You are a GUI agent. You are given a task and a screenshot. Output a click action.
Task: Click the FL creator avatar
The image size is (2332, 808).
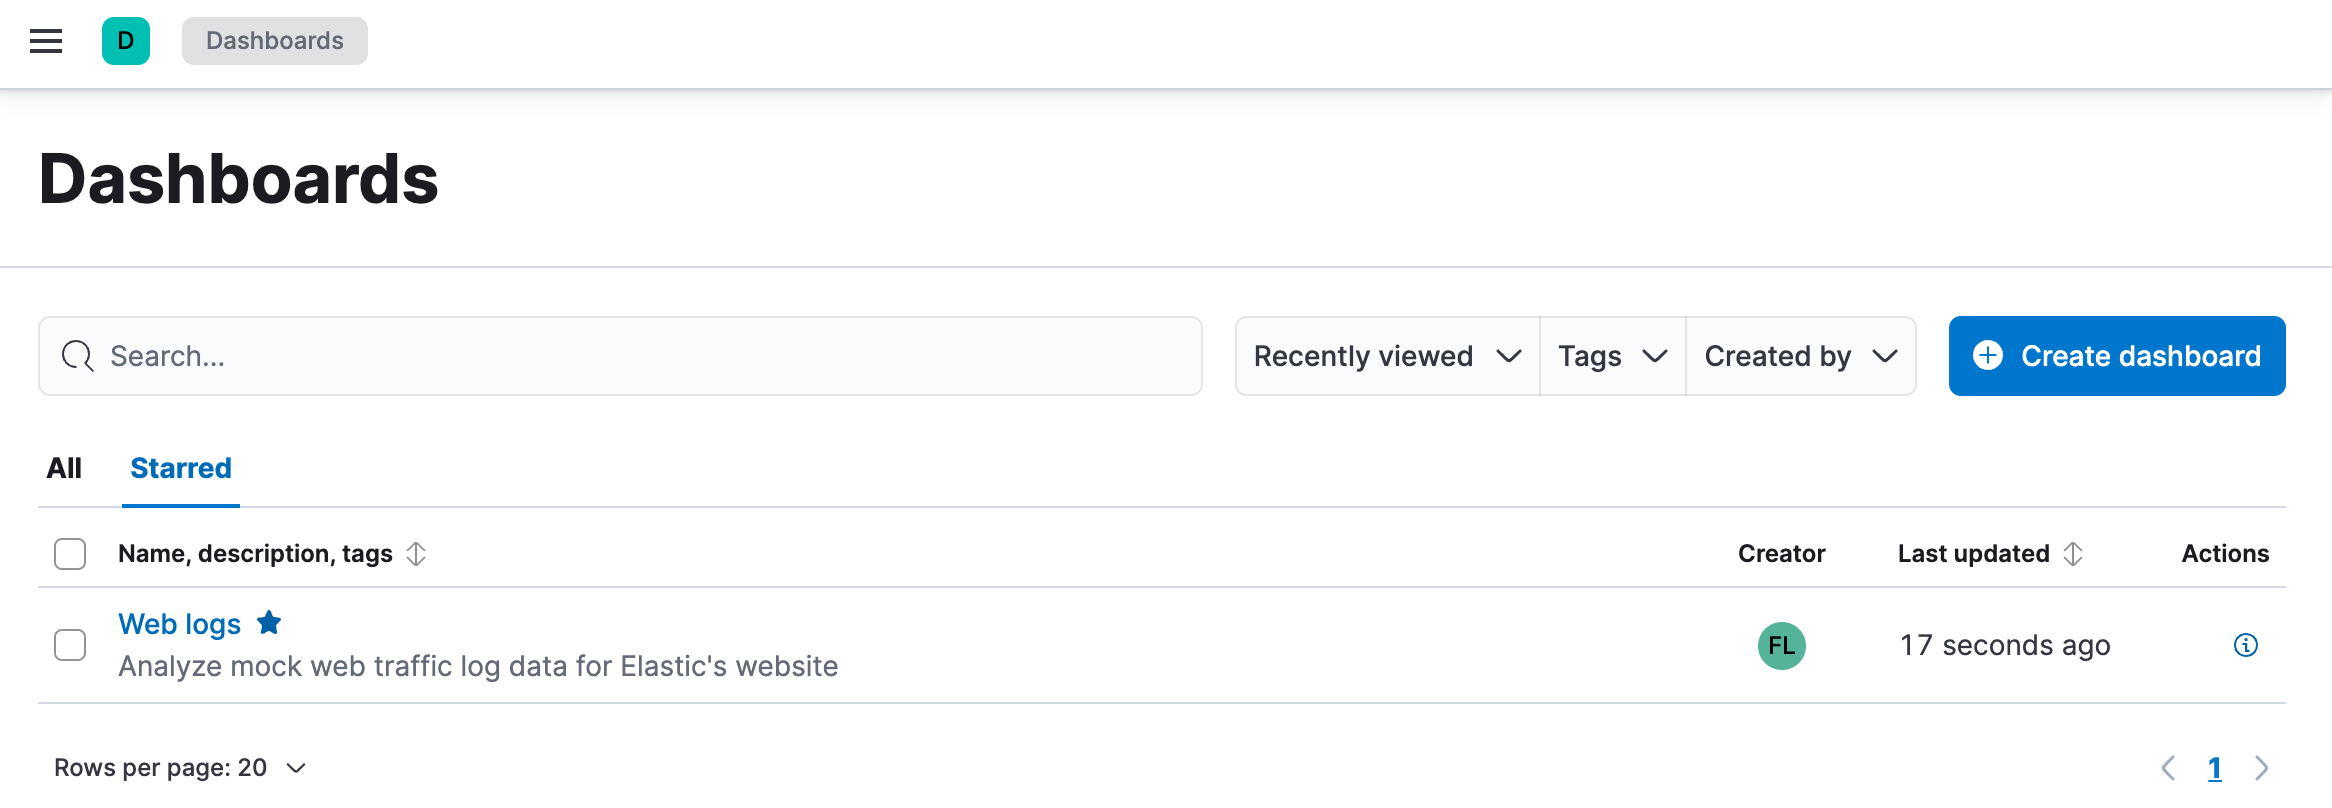tap(1782, 646)
